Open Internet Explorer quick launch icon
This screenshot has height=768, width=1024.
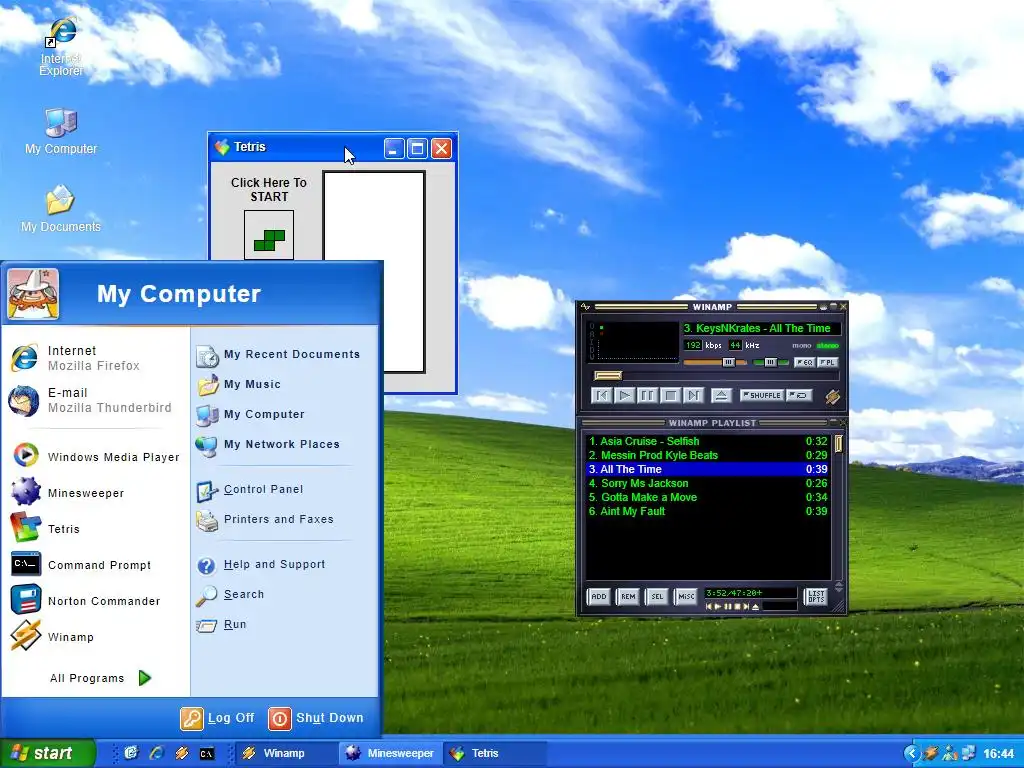[x=157, y=753]
